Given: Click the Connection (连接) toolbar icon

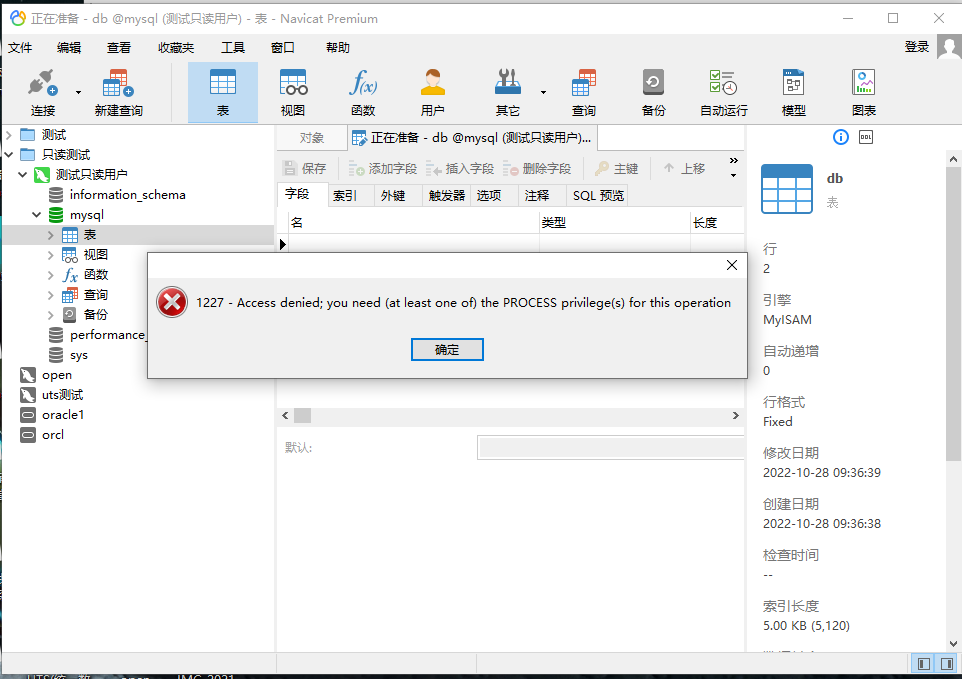Looking at the screenshot, I should [x=42, y=92].
